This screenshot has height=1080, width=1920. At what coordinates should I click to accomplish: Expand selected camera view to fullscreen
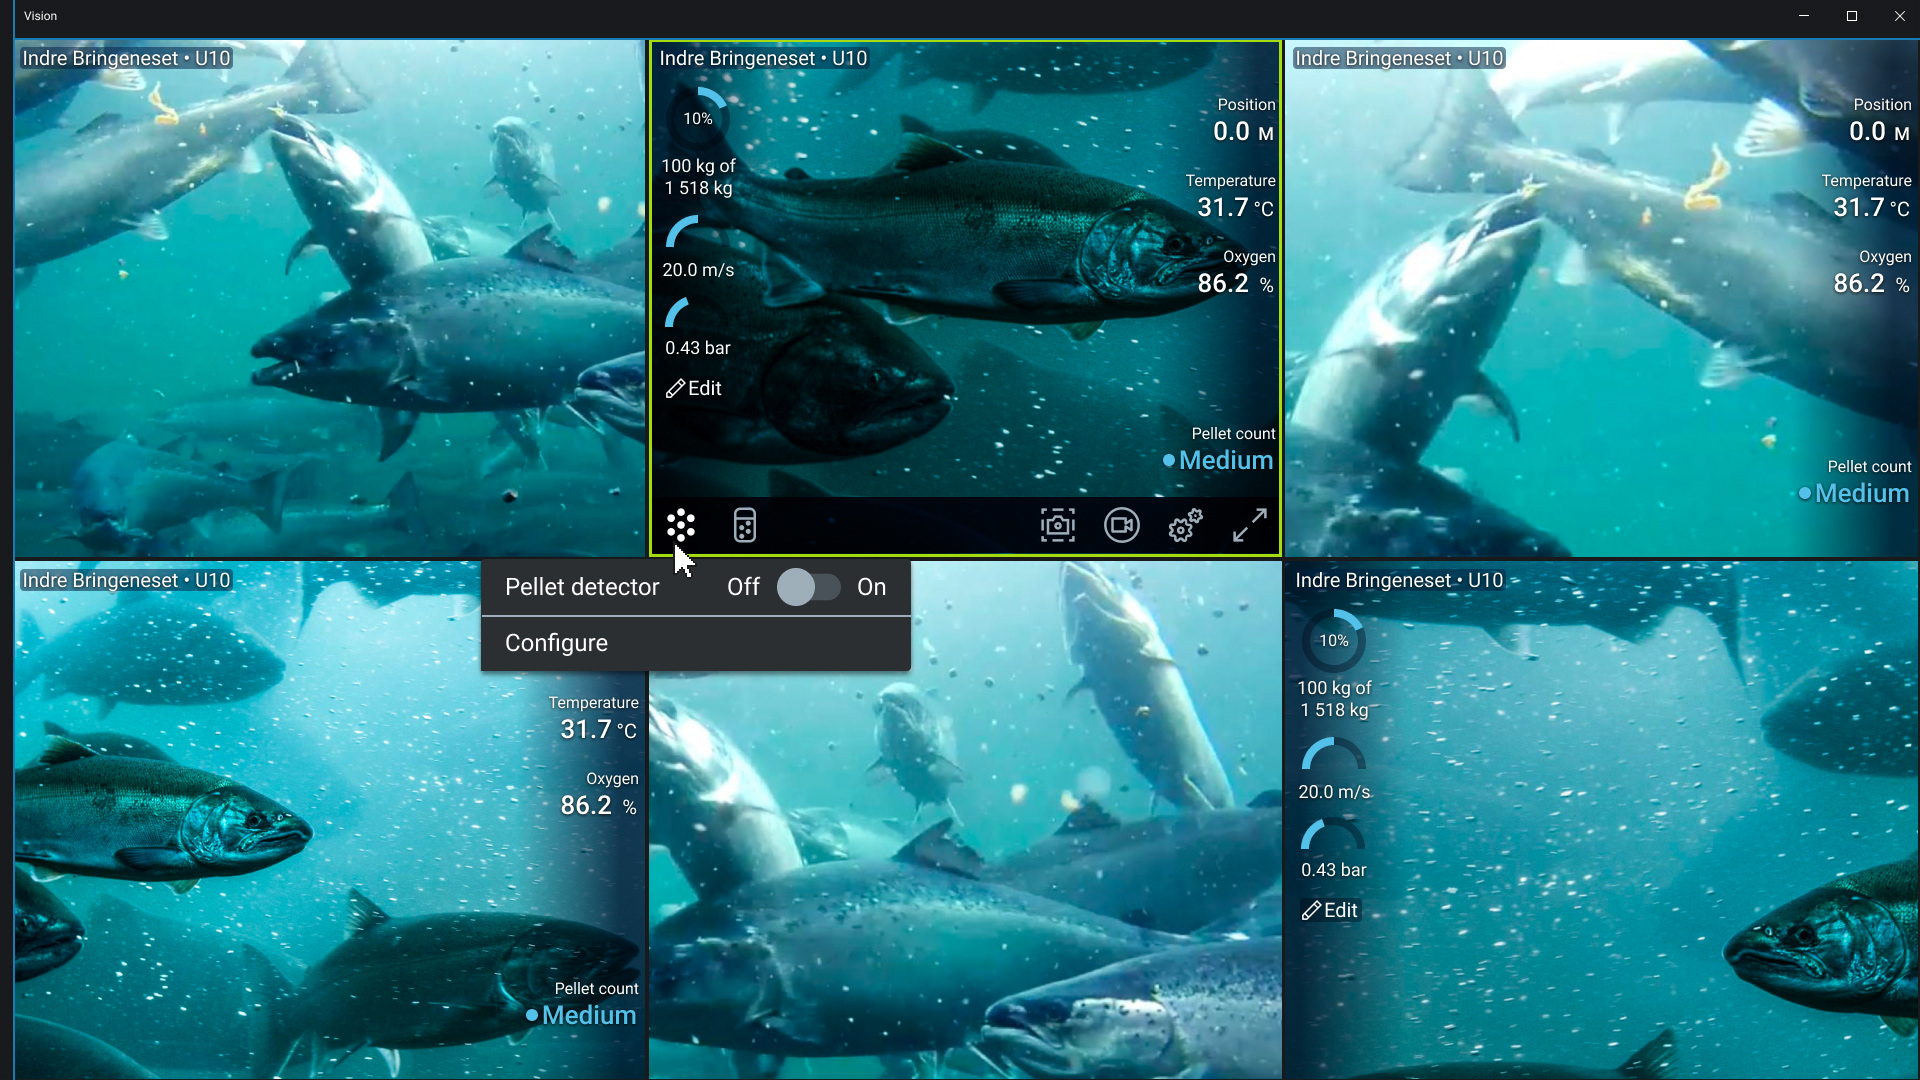click(x=1249, y=525)
